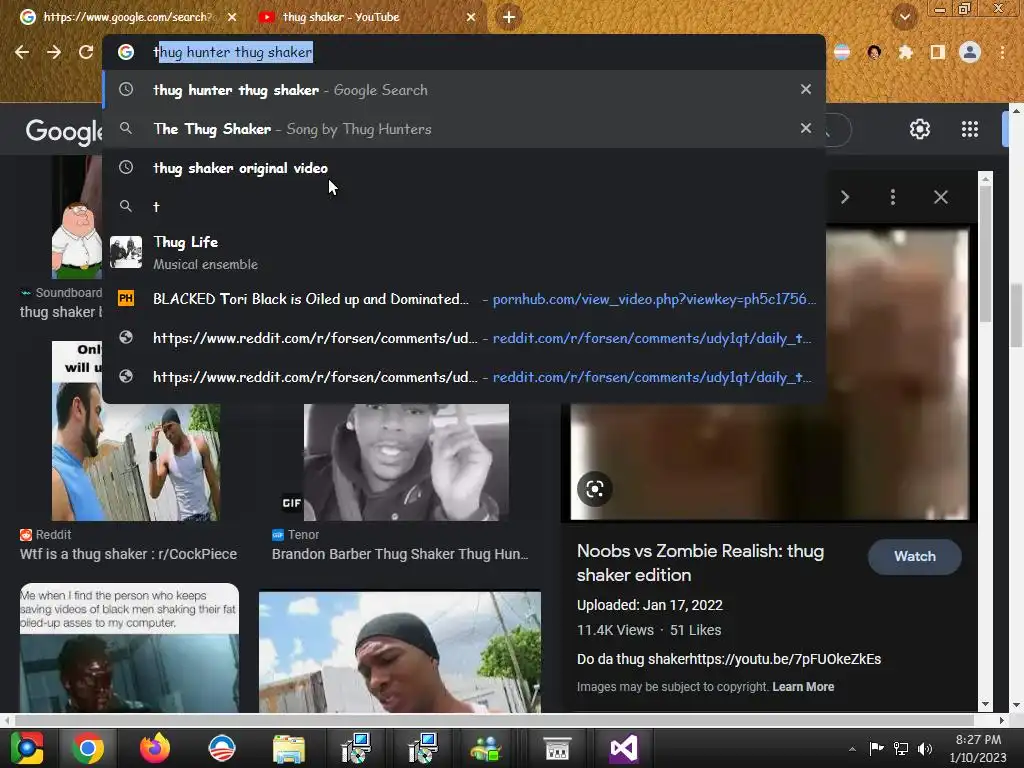Open Google quick settings gear

pos(920,129)
